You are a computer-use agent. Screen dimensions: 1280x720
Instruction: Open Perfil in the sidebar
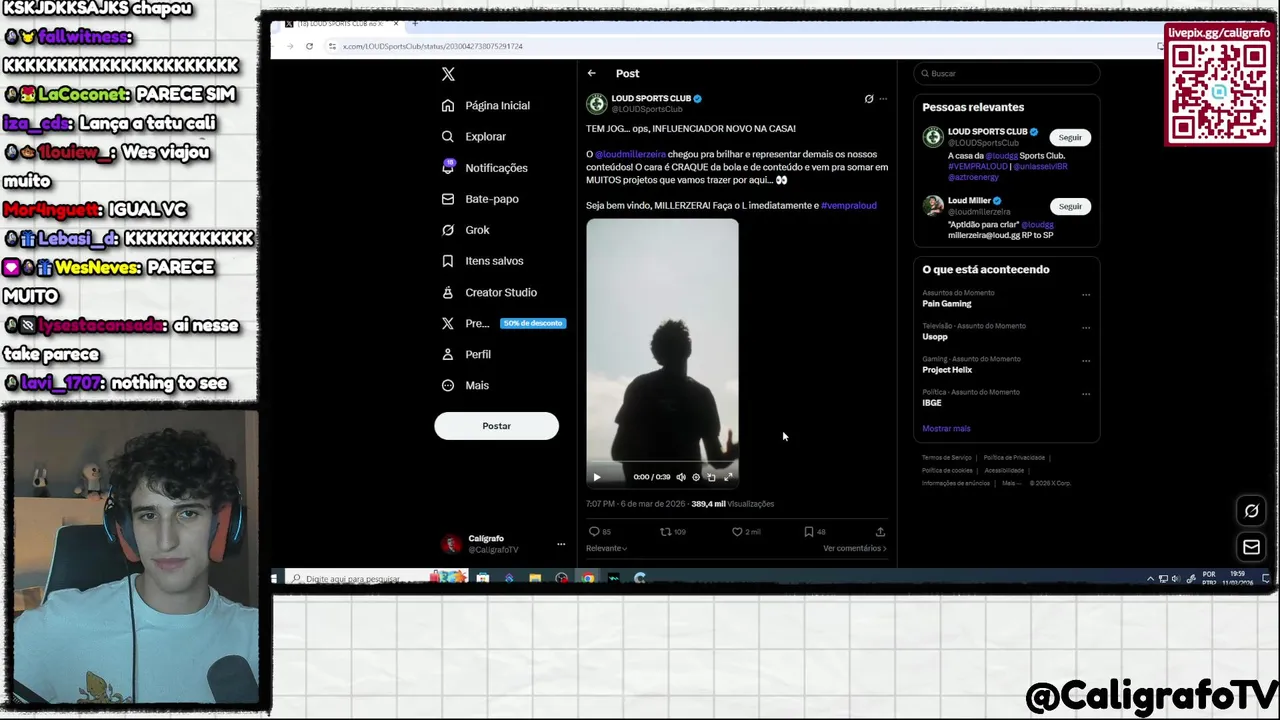[x=466, y=354]
